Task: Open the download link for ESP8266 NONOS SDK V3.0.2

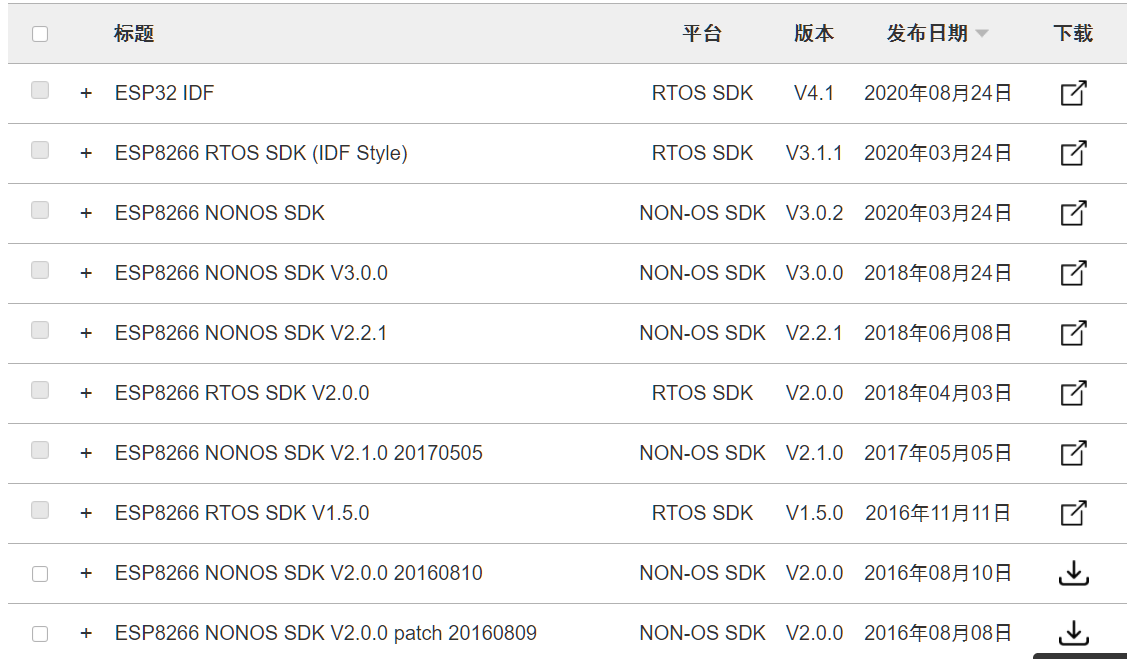Action: (1072, 213)
